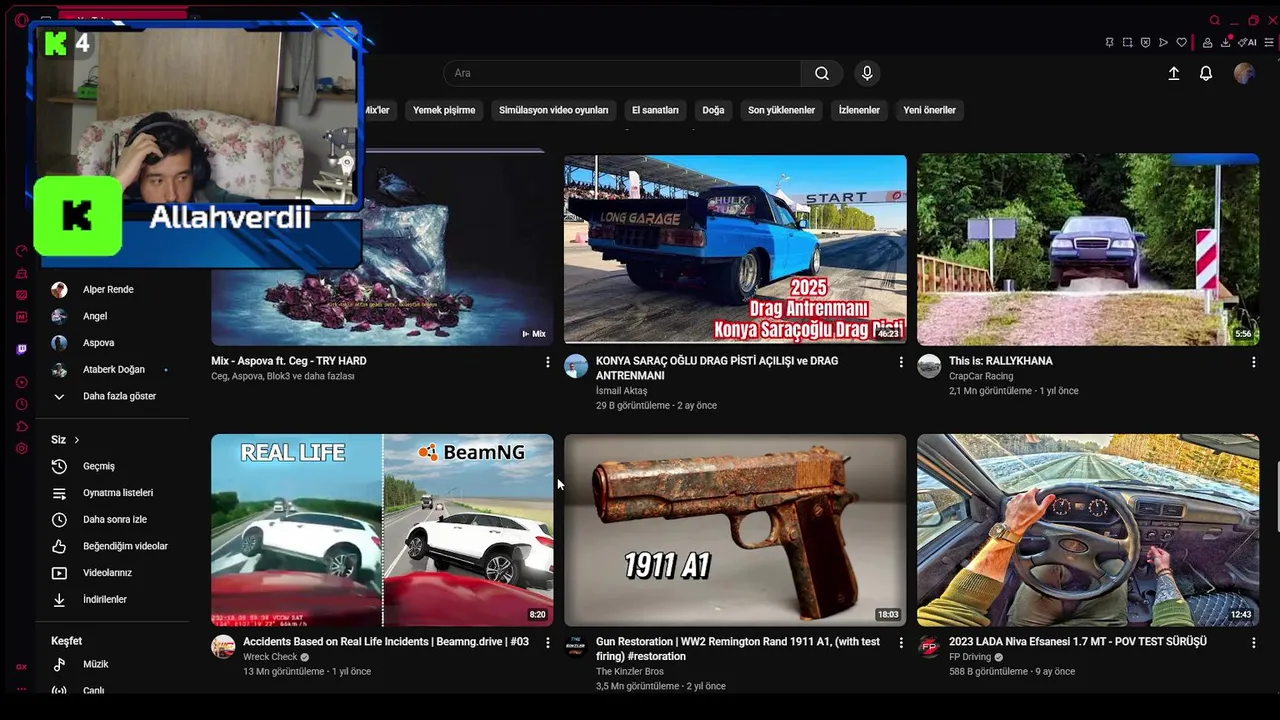
Task: Open title '2023 LADA Niva Efsanesi 1.7 MT'
Action: coord(1078,642)
